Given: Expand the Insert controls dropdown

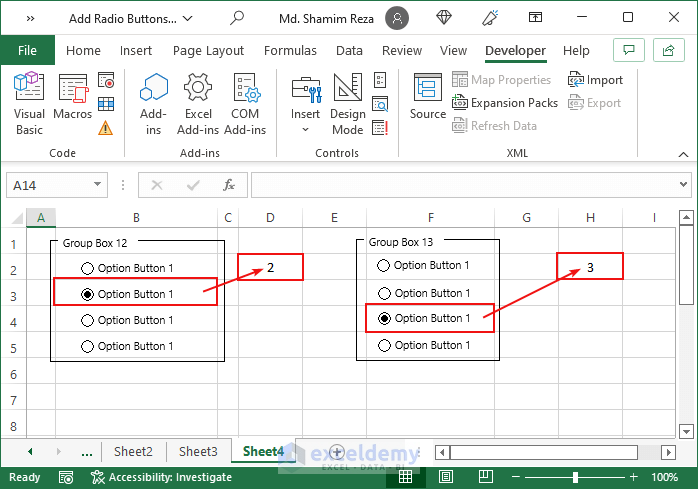Looking at the screenshot, I should 305,130.
